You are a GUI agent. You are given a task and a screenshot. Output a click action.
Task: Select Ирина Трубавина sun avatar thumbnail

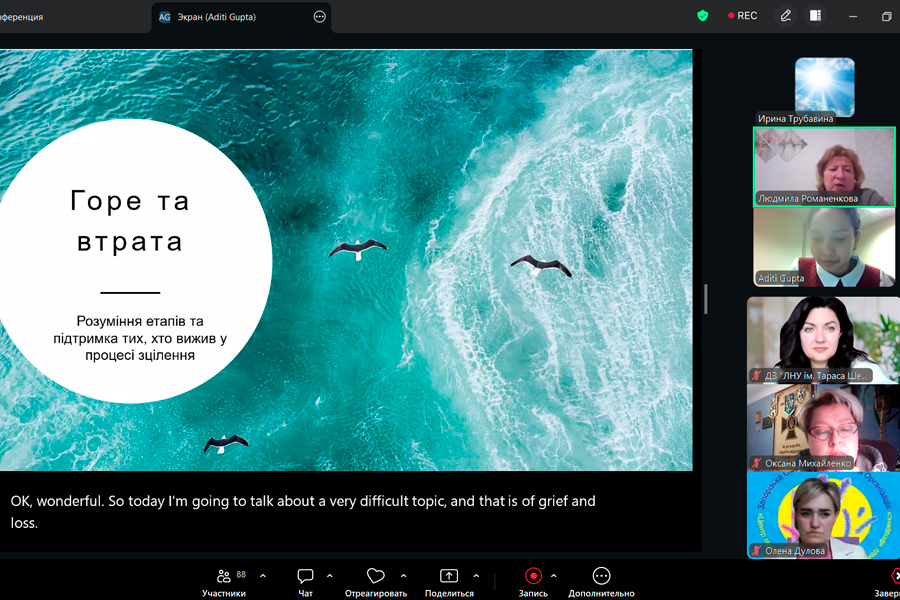click(825, 87)
